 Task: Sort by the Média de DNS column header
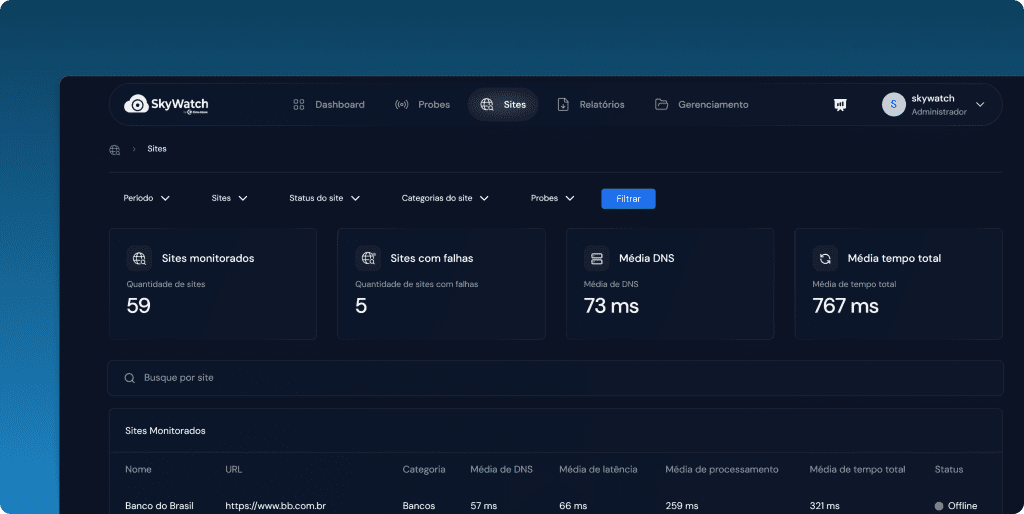coord(502,469)
